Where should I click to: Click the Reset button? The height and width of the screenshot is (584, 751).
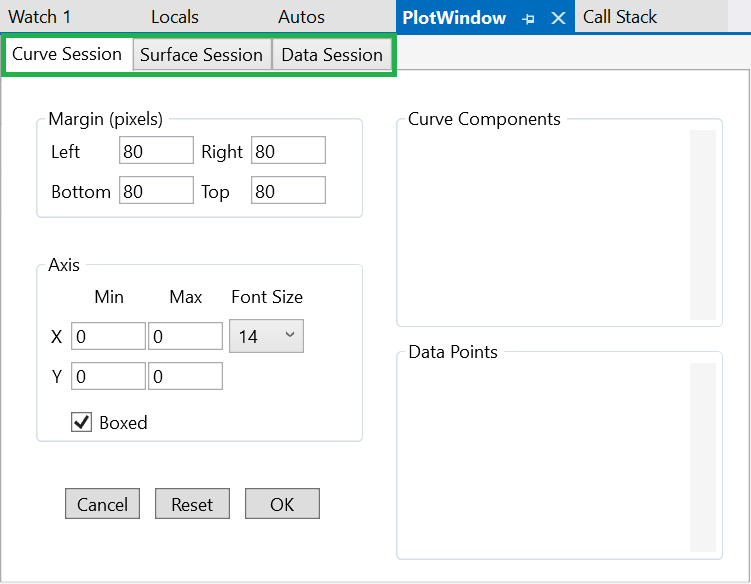[x=192, y=504]
